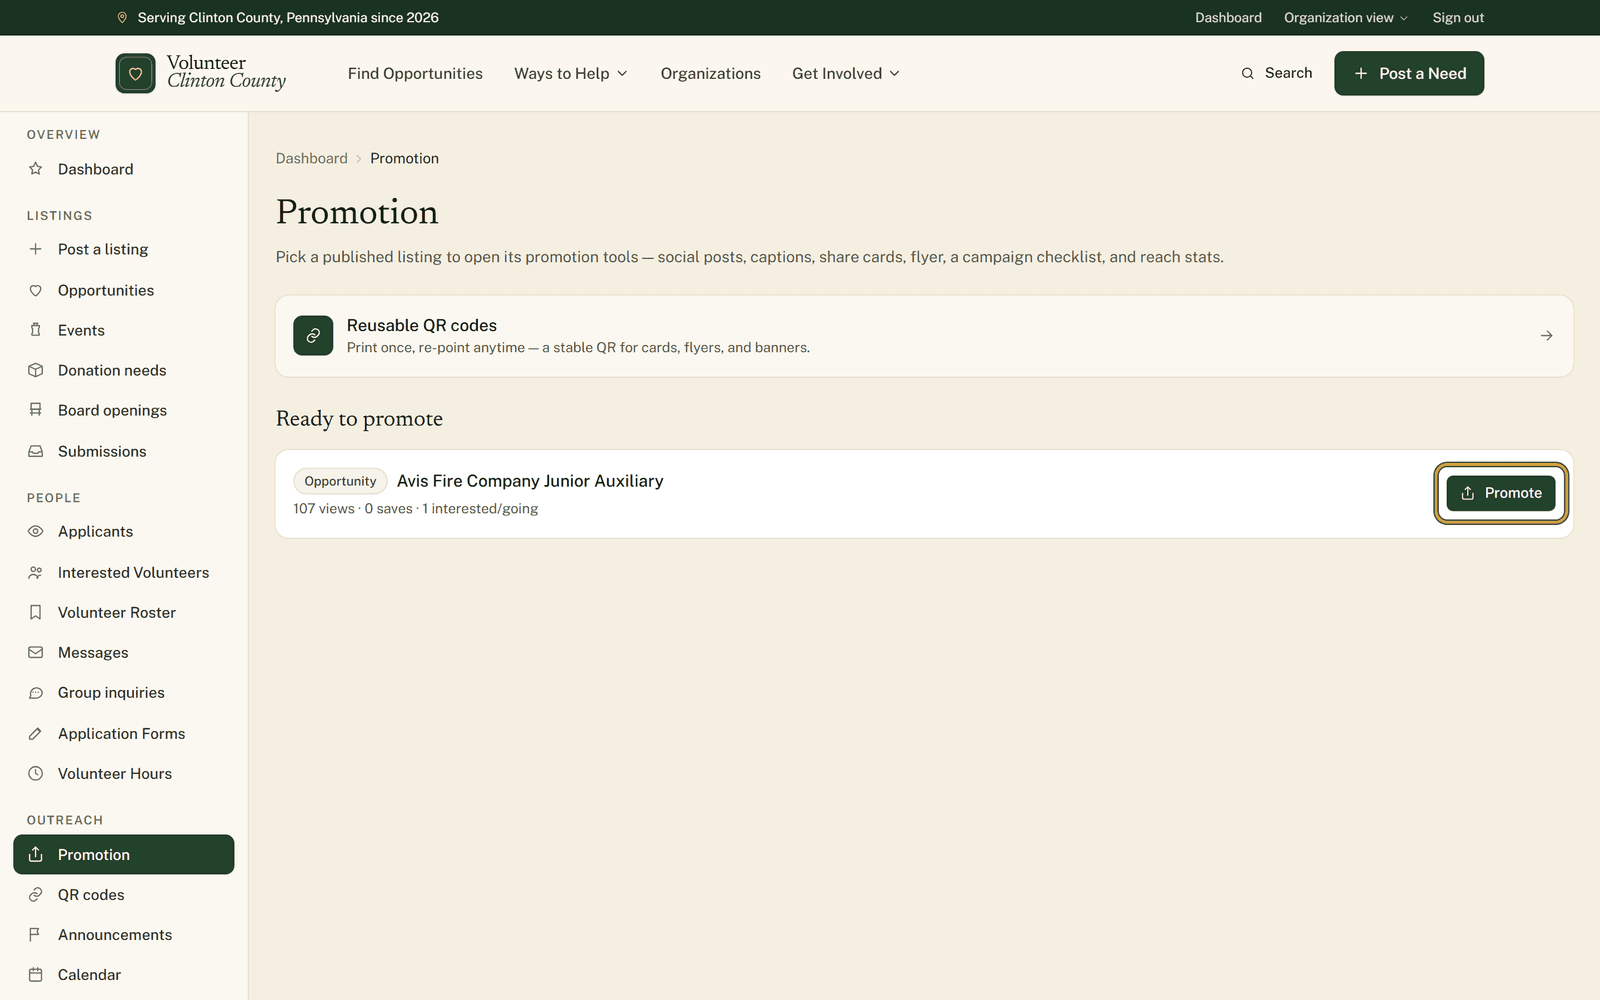The image size is (1600, 1000).
Task: Click the arrow on Reusable QR codes card
Action: [1546, 336]
